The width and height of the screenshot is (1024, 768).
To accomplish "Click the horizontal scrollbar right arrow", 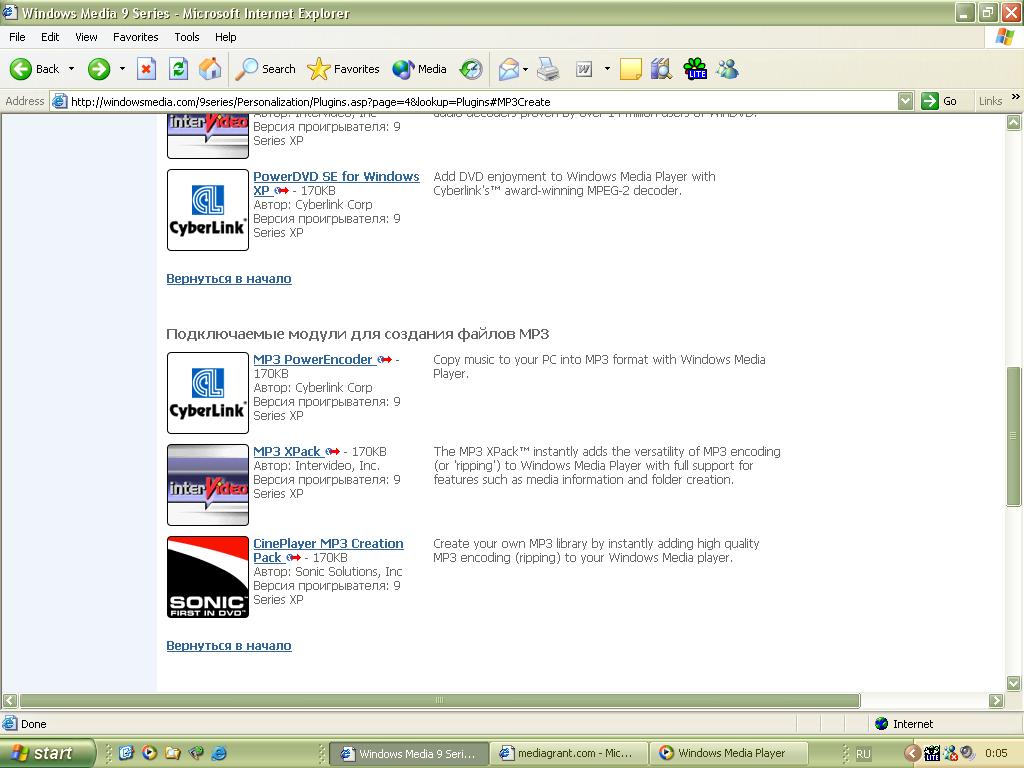I will pos(997,701).
